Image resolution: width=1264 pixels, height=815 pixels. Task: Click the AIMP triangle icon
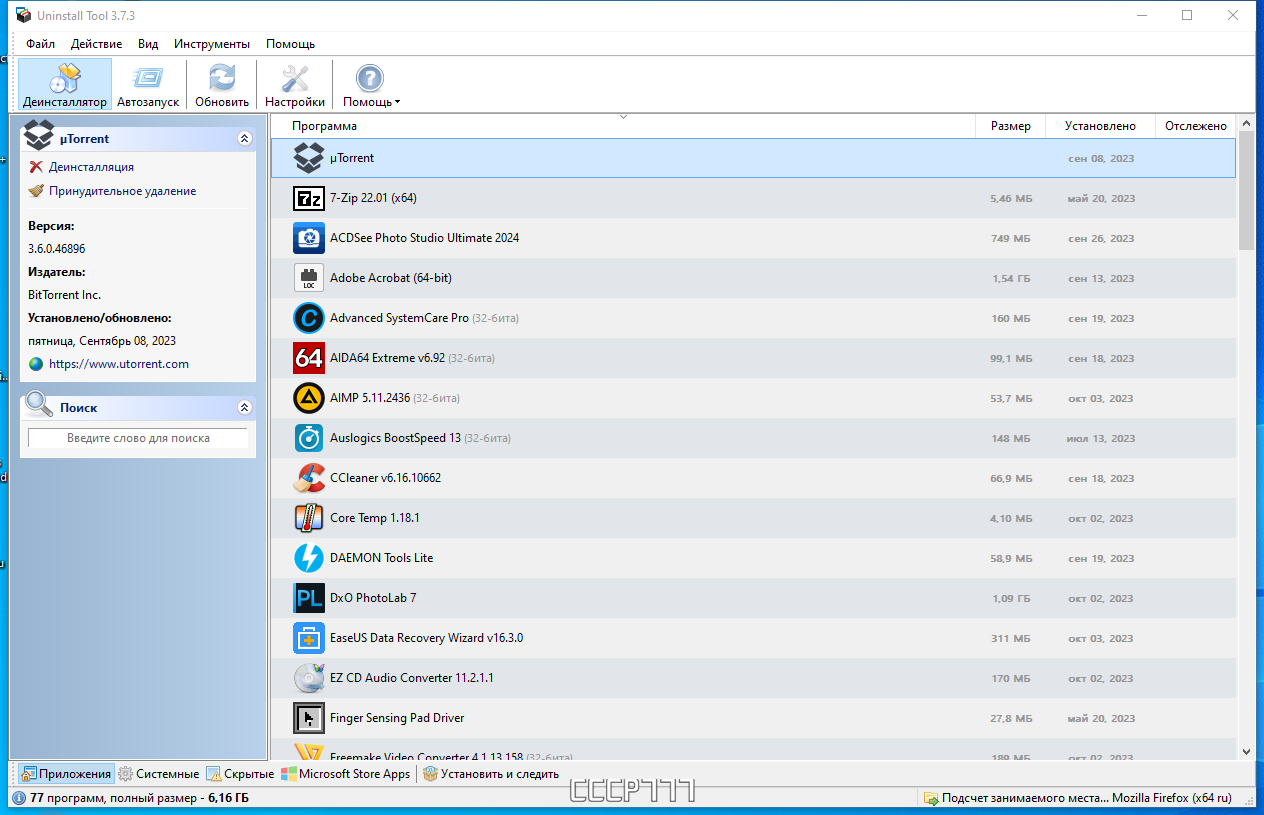(308, 397)
